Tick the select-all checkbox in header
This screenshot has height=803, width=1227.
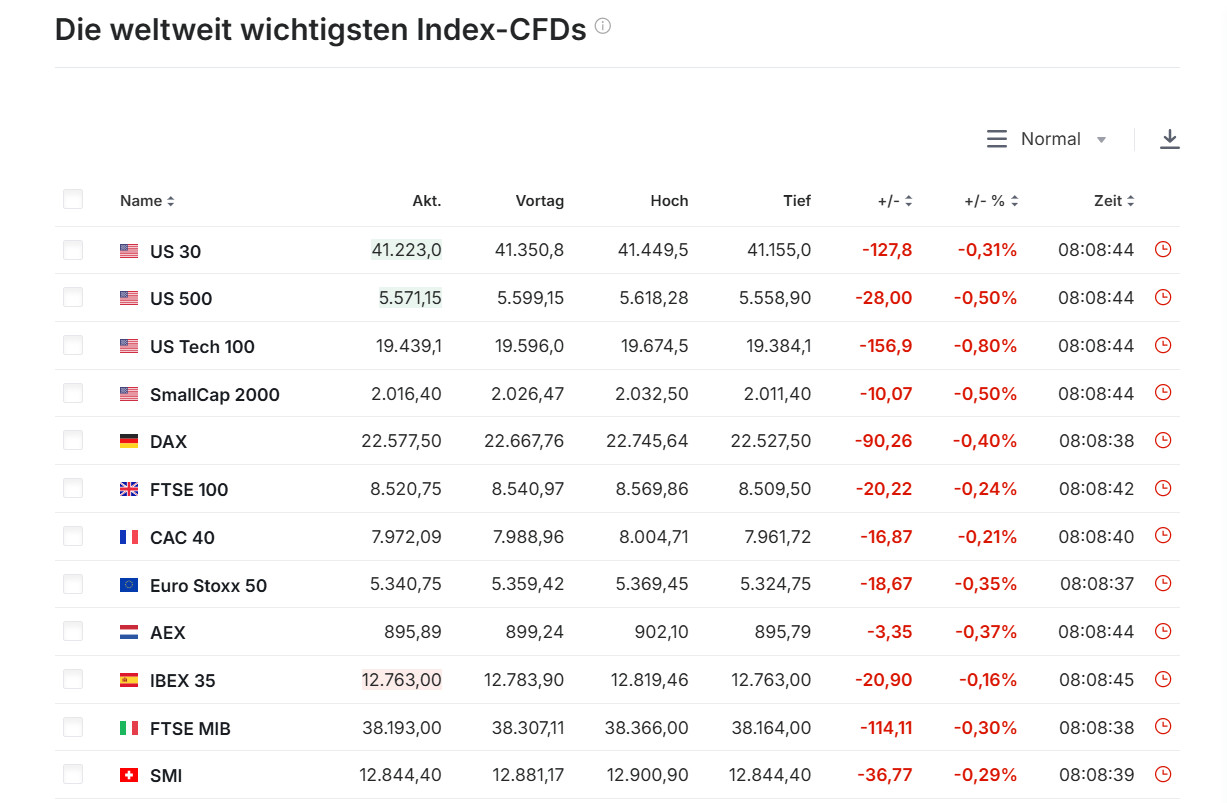(73, 199)
